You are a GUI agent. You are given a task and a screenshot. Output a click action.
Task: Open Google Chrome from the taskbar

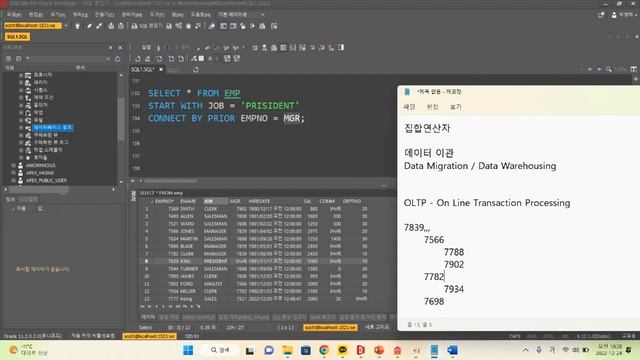click(x=324, y=350)
